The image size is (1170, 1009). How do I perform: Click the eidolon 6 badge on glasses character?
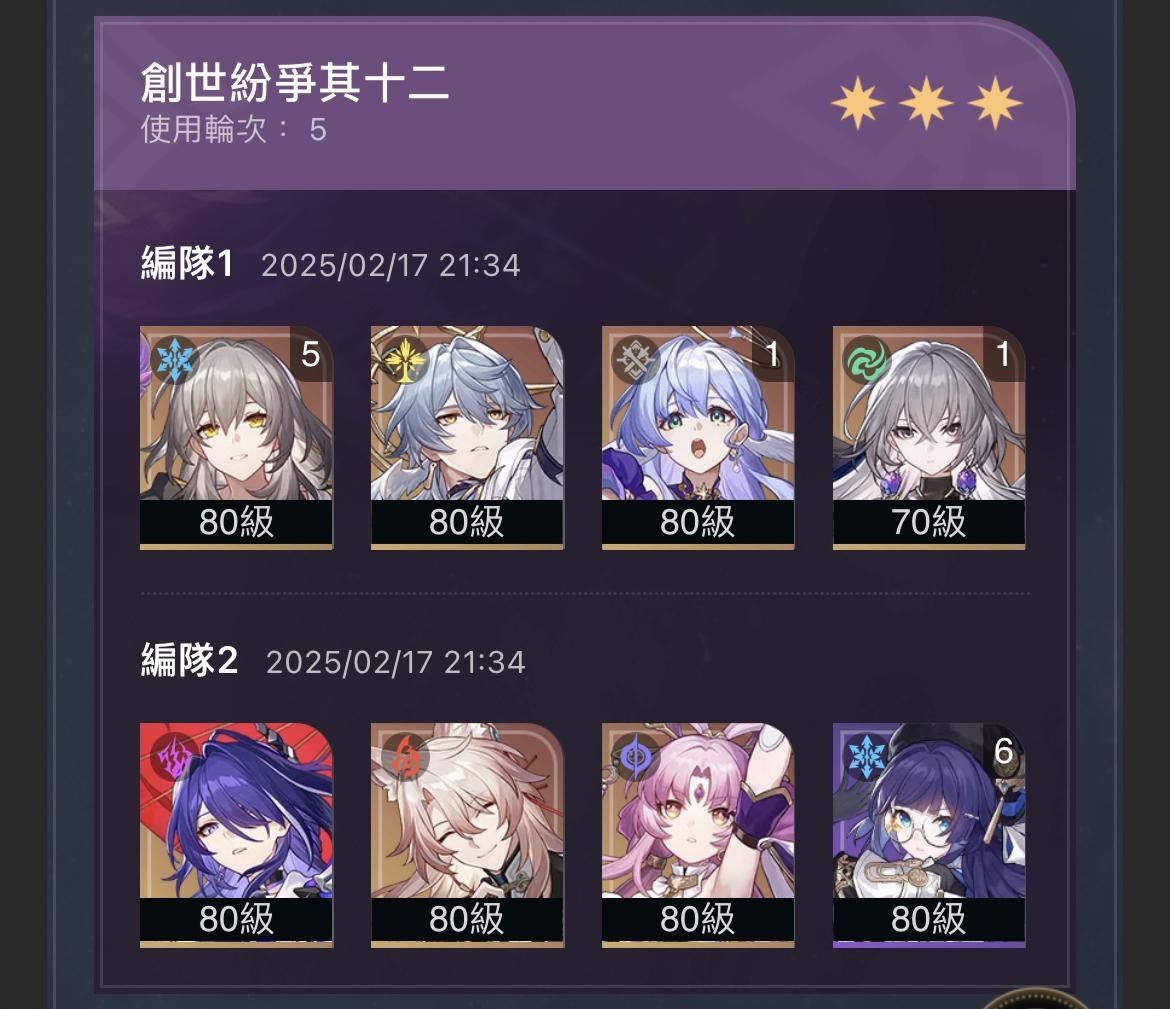1004,751
